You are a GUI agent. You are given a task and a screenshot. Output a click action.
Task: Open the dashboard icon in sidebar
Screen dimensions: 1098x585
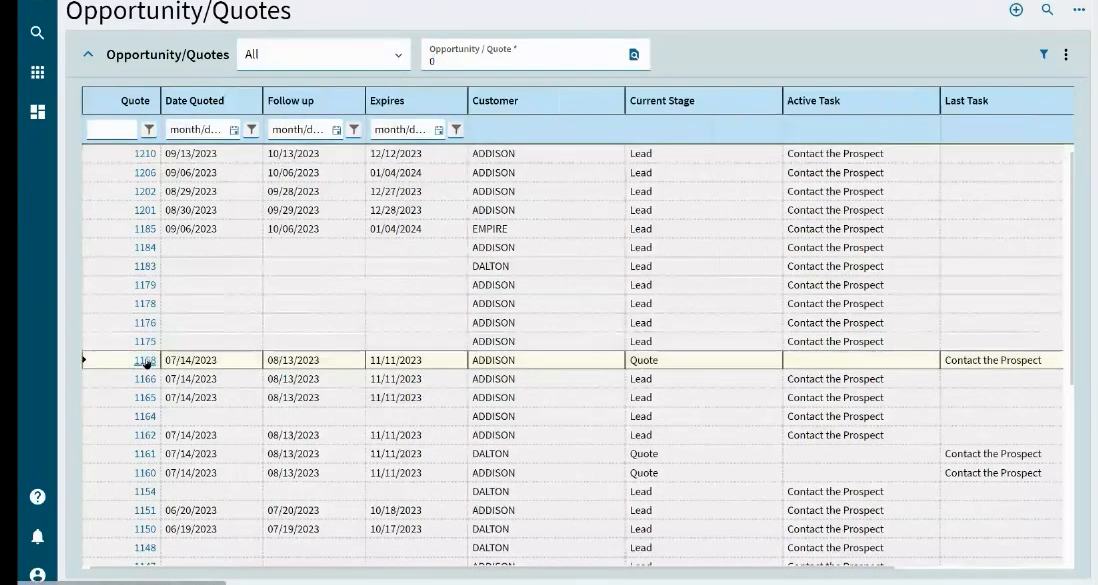coord(37,112)
